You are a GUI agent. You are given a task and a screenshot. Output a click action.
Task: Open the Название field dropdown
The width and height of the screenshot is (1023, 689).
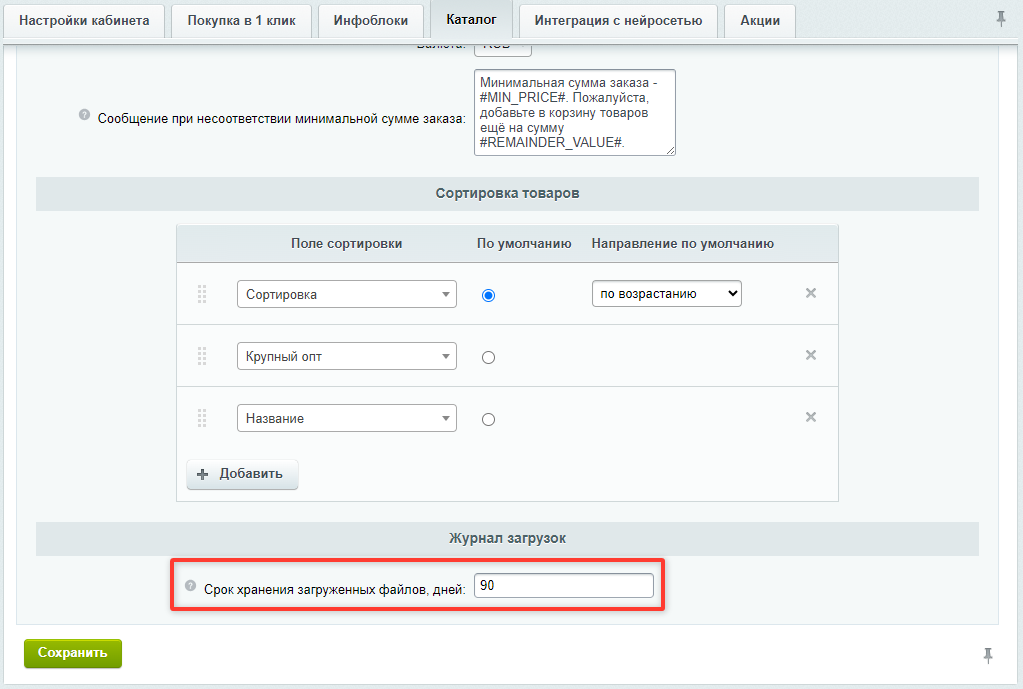pos(346,418)
